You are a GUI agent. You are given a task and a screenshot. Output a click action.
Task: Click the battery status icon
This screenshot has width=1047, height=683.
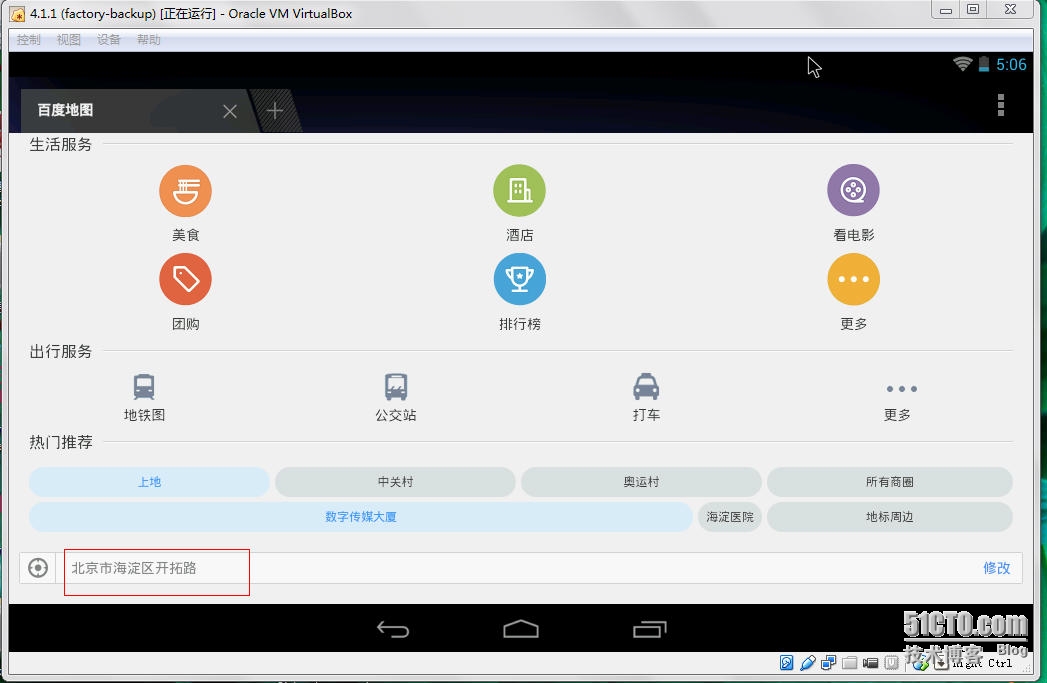(984, 64)
